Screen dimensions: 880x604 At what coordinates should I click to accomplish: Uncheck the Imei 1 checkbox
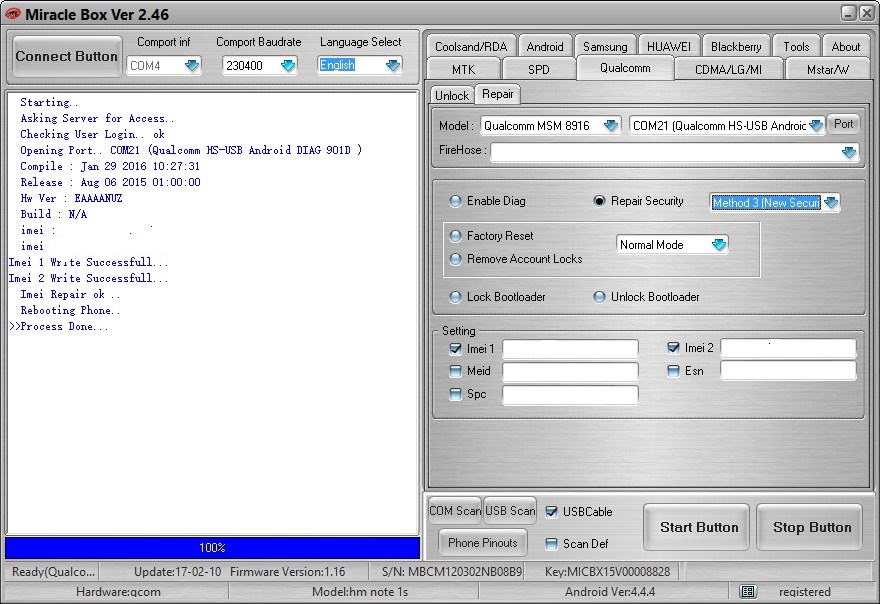[456, 349]
